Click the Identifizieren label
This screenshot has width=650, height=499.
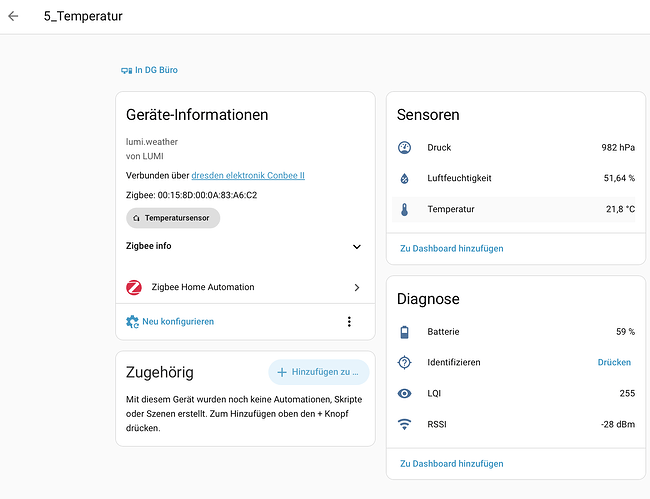(454, 363)
